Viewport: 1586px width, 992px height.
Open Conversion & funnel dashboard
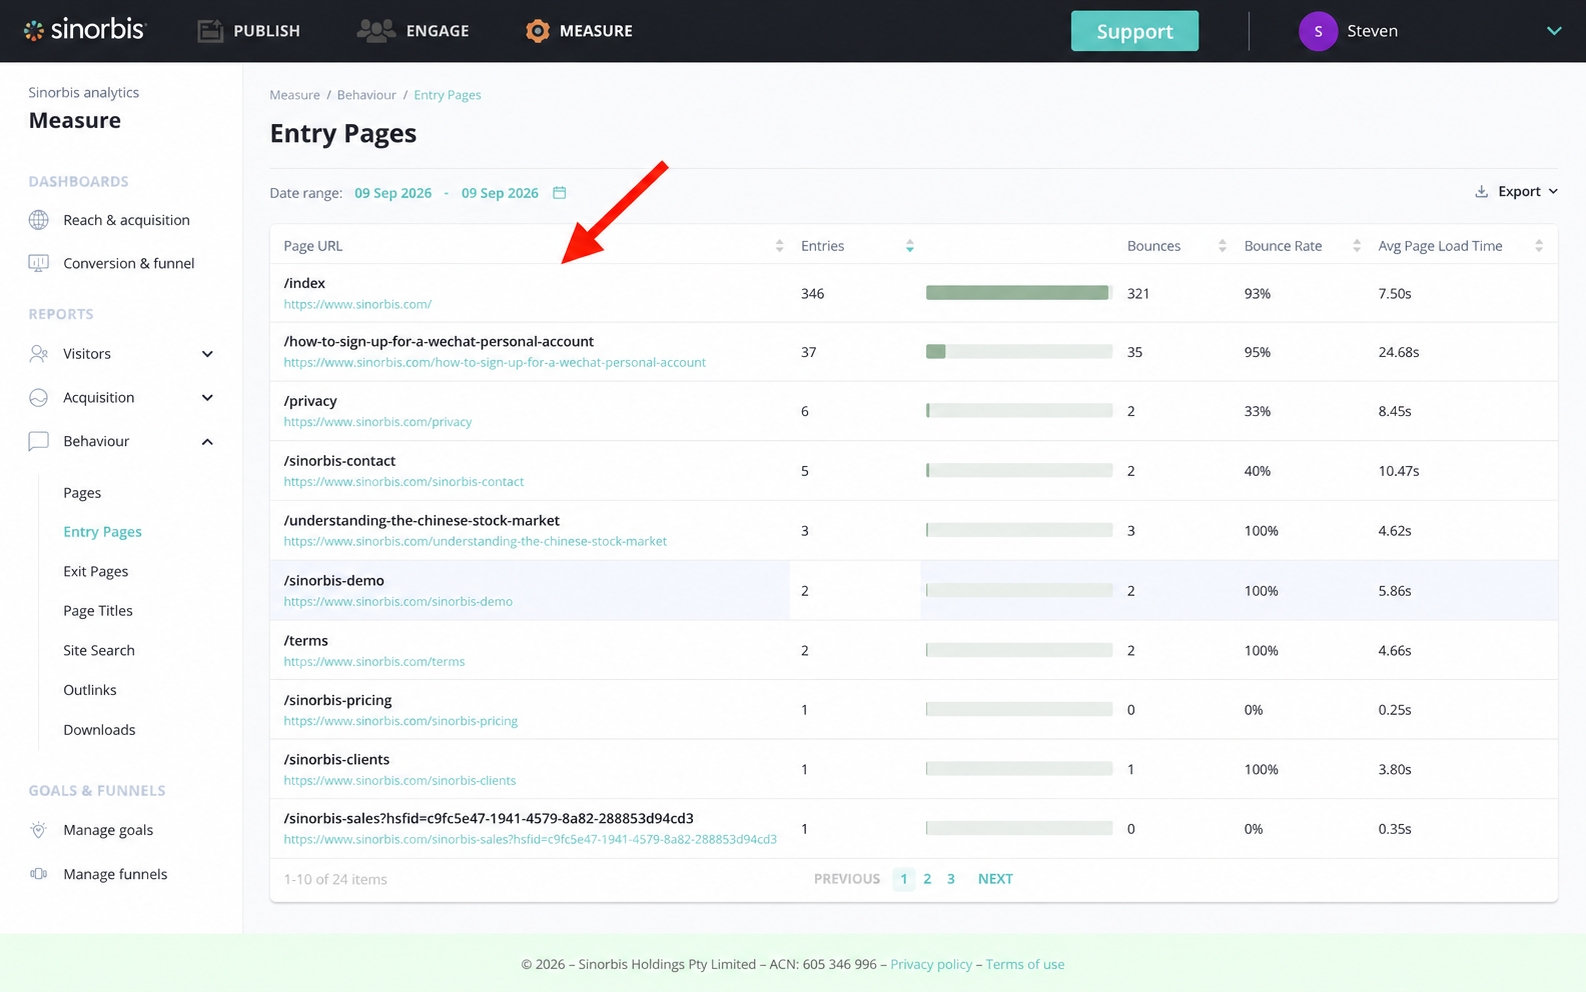point(129,263)
